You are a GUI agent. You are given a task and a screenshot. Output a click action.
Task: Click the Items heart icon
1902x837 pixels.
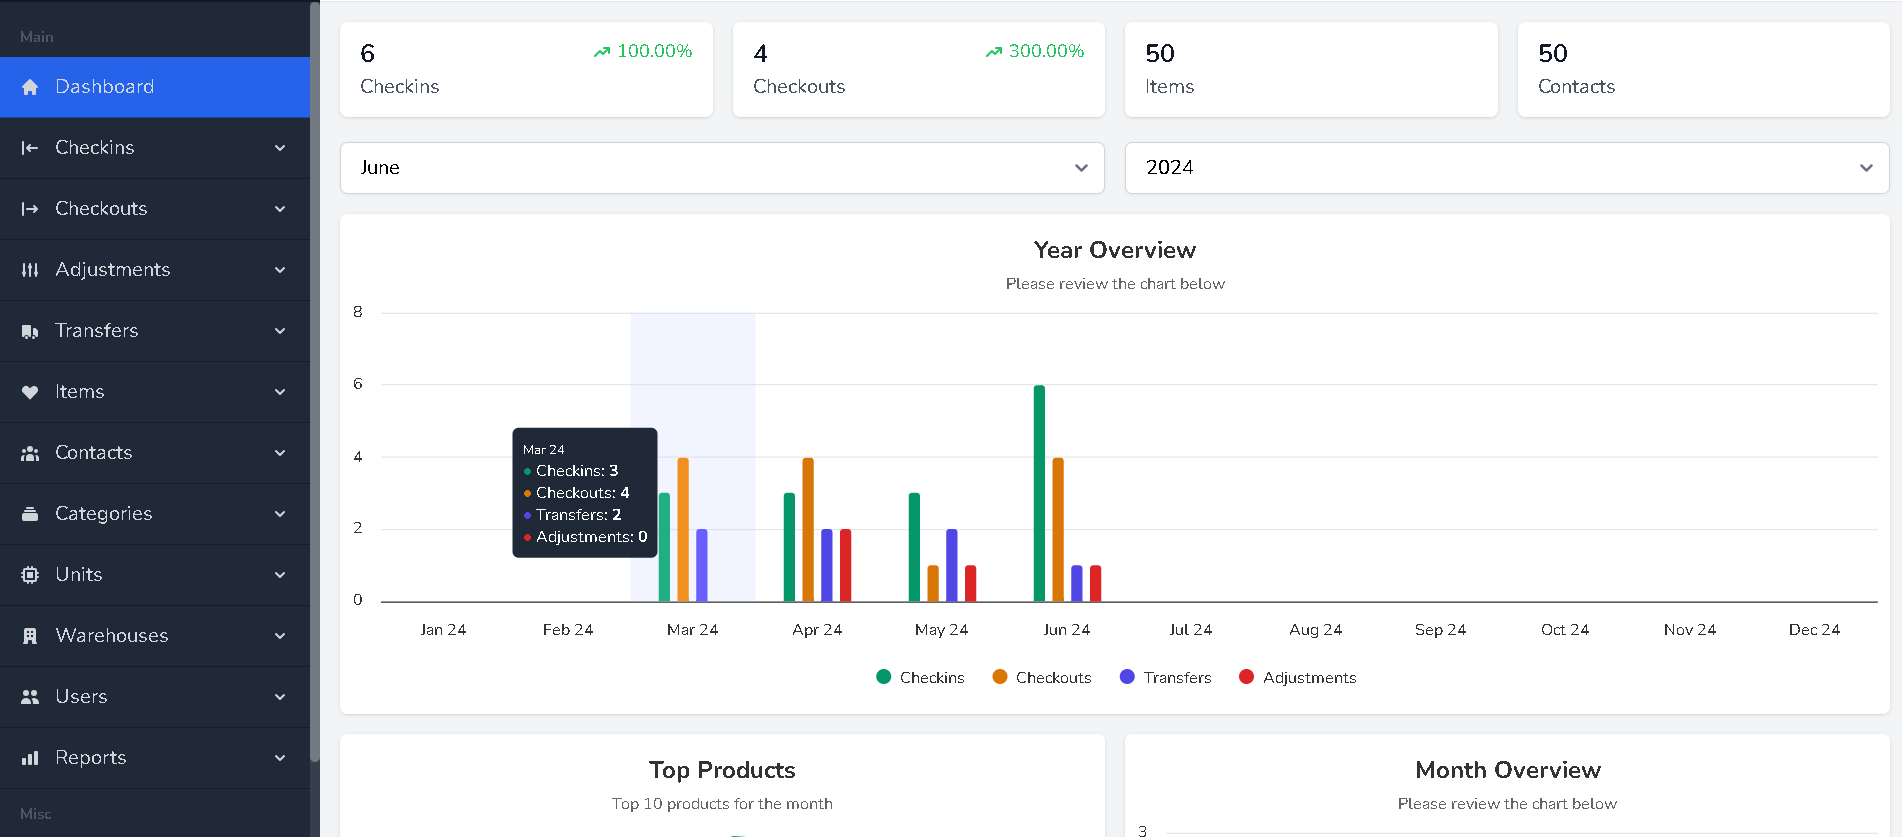point(30,392)
